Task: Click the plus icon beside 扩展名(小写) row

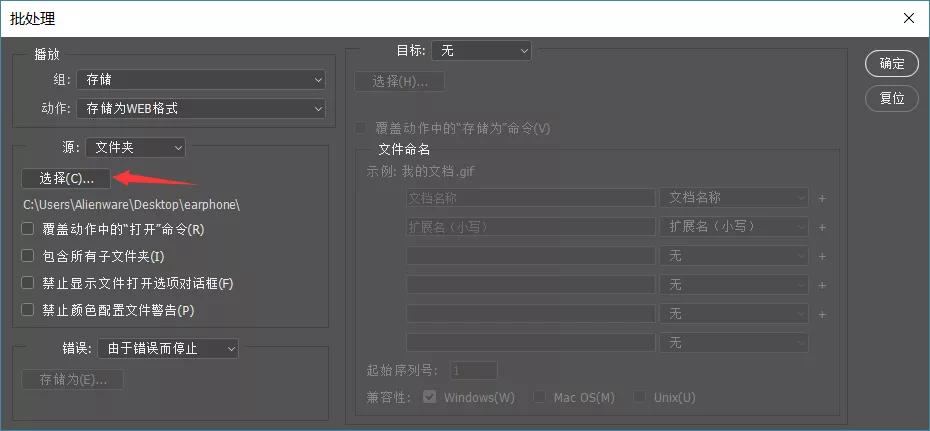Action: [822, 227]
